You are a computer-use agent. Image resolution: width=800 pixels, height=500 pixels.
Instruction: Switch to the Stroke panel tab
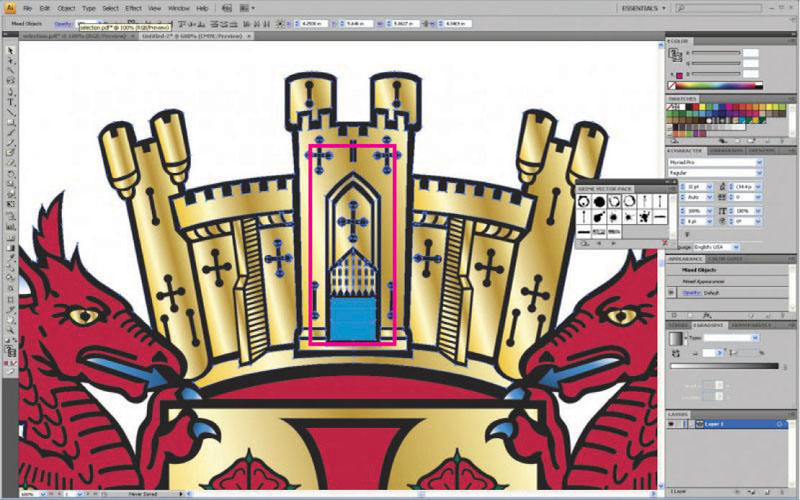(x=678, y=325)
